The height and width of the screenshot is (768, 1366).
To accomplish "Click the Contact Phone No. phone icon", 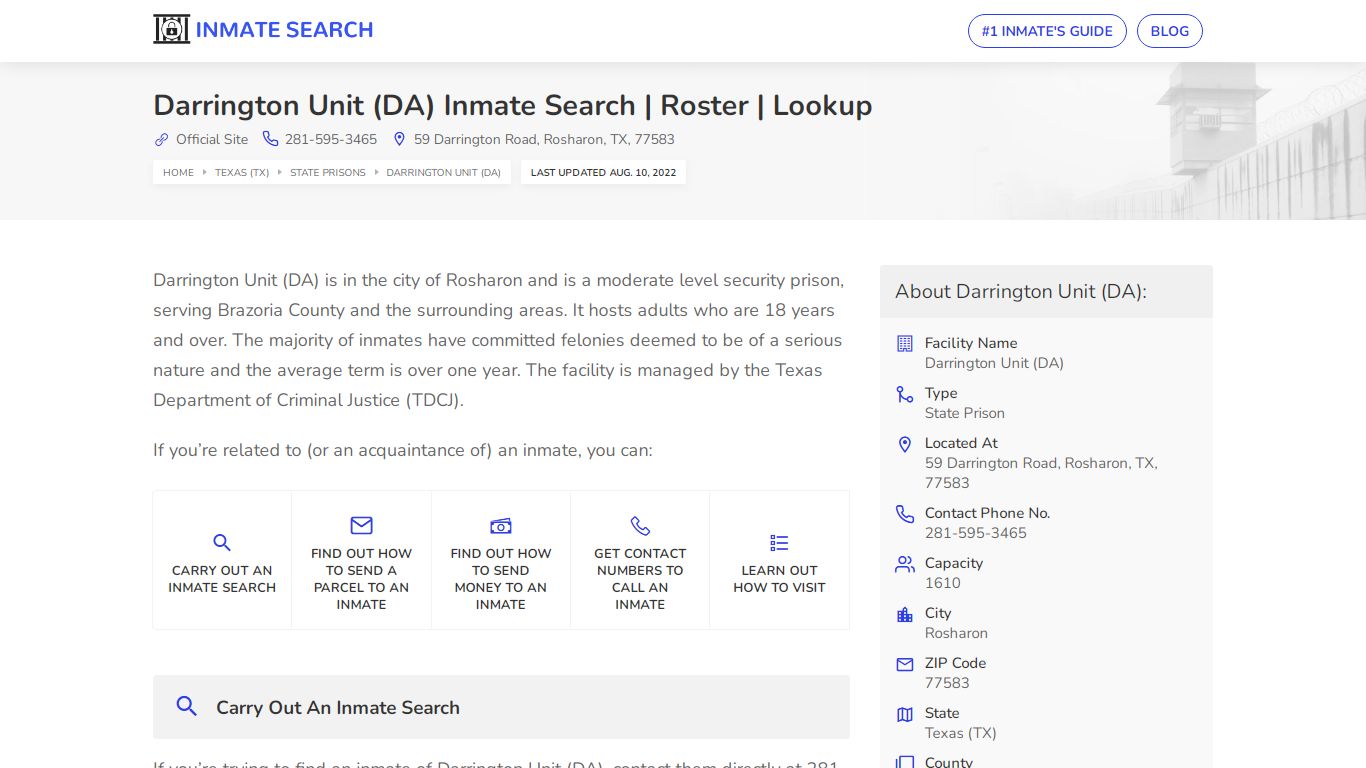I will coord(905,514).
